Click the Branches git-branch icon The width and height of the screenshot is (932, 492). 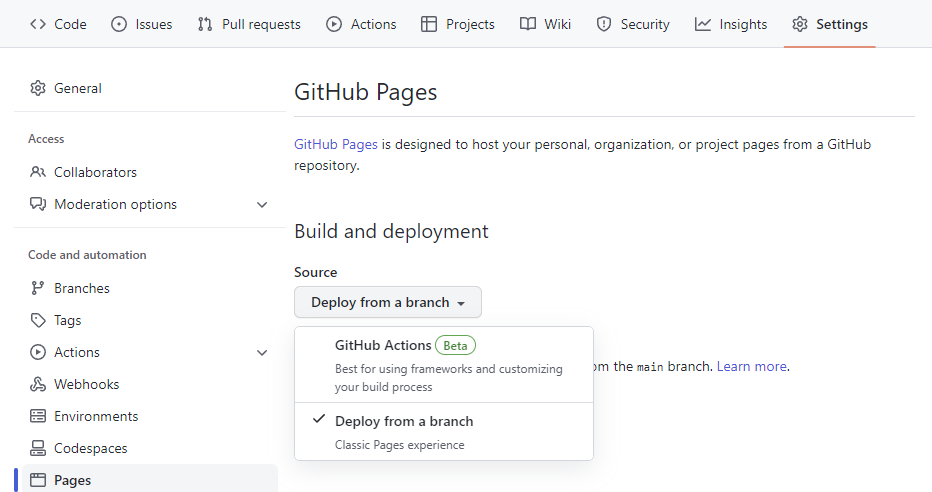[x=38, y=288]
